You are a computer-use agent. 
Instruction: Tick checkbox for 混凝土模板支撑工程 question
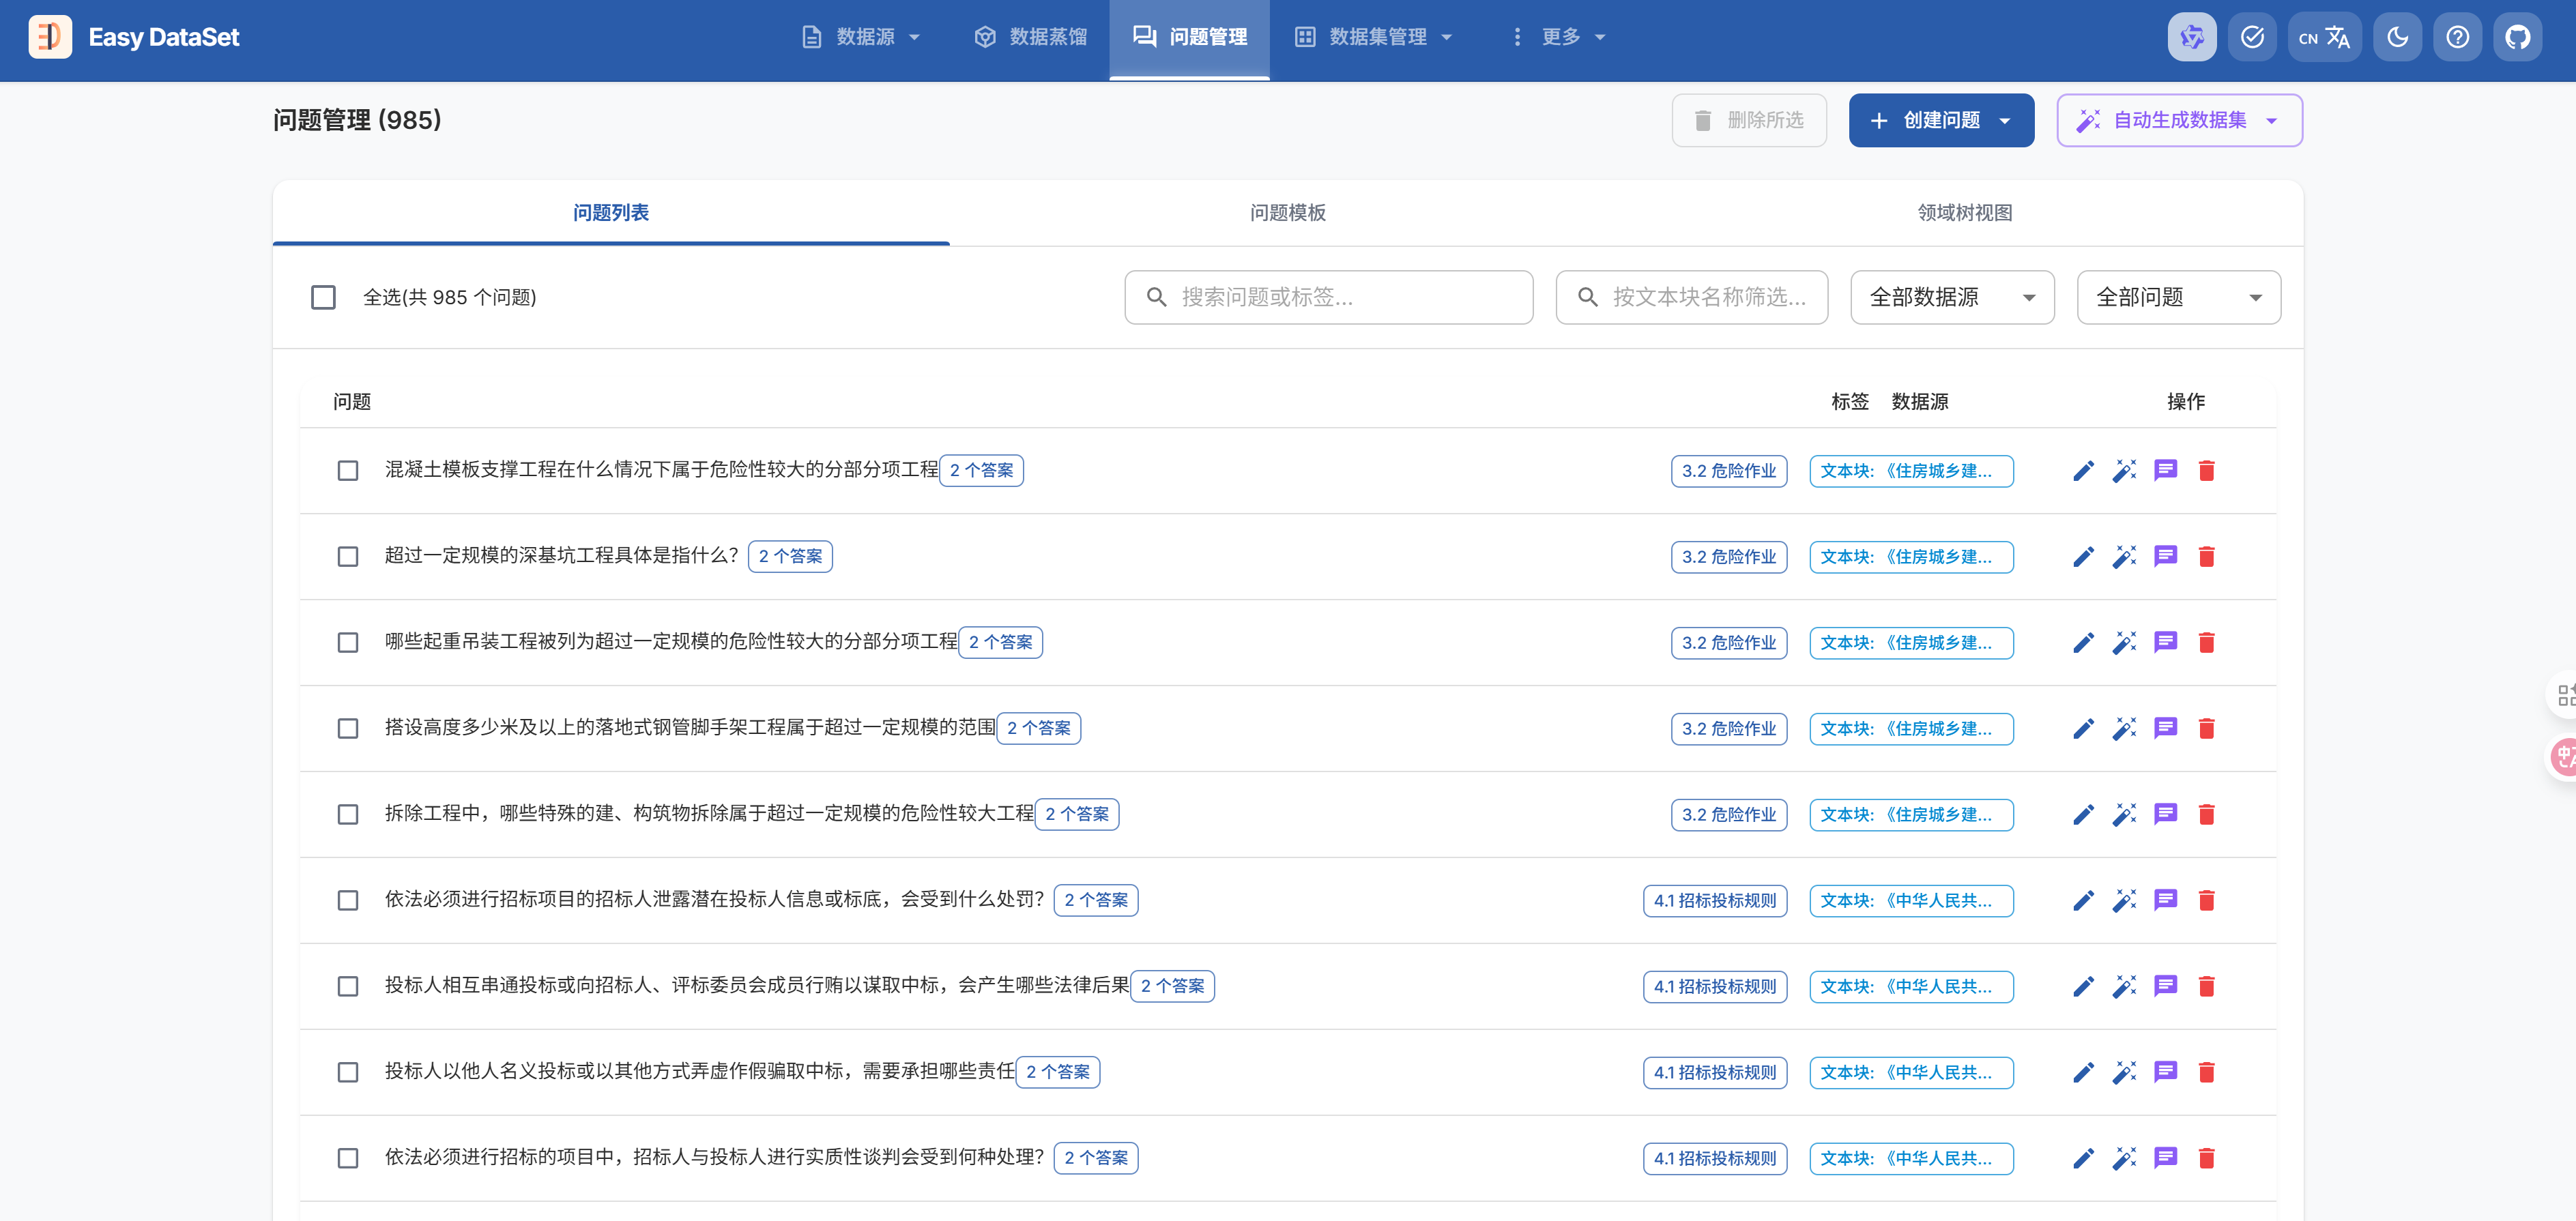click(348, 470)
